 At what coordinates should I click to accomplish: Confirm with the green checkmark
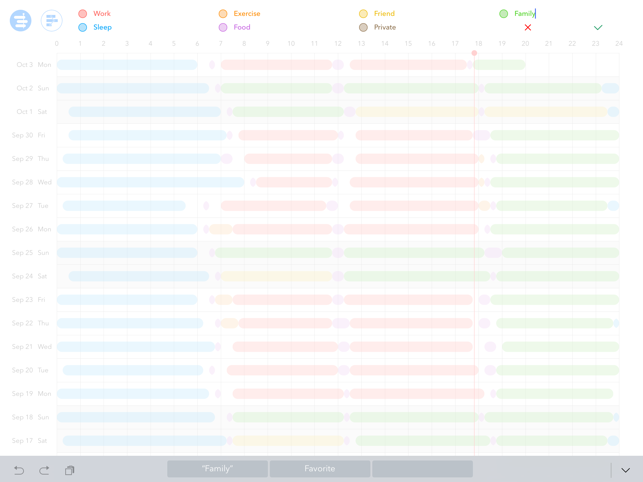[x=598, y=28]
